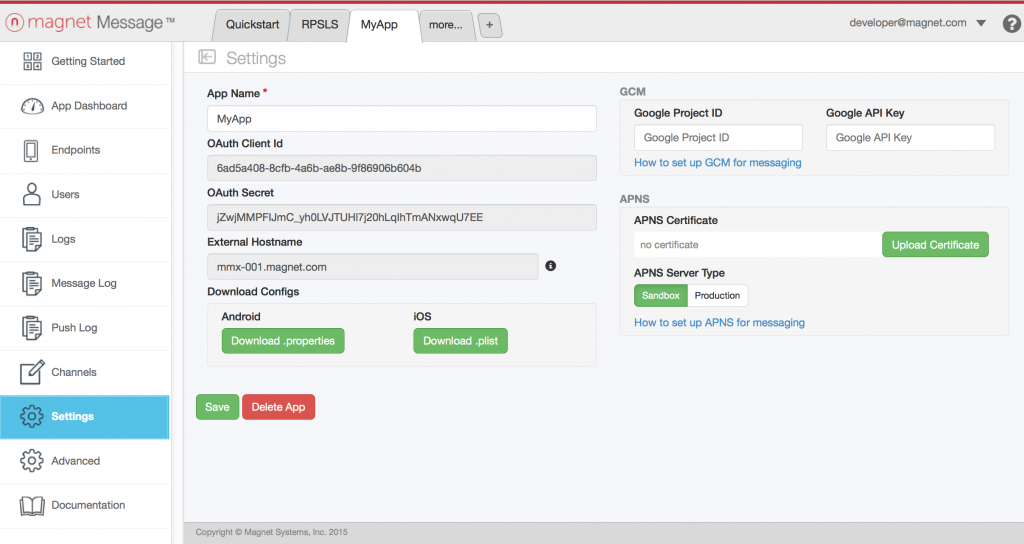The width and height of the screenshot is (1024, 544).
Task: Click the OAuth Client Id field
Action: [x=402, y=168]
